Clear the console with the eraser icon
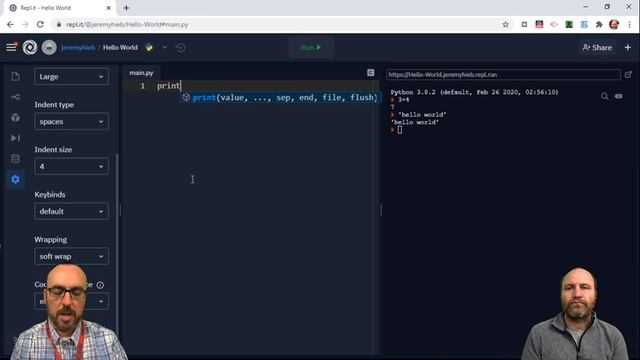The height and width of the screenshot is (360, 640). [619, 96]
